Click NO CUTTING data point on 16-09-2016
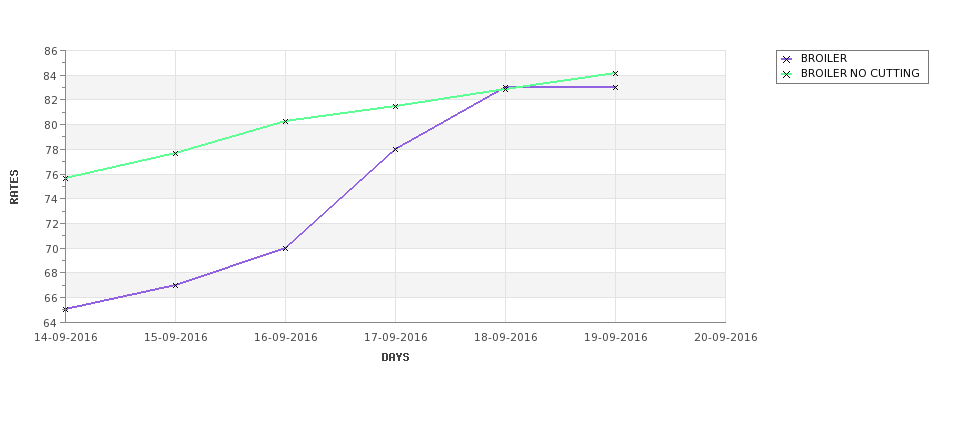This screenshot has width=975, height=429. [x=285, y=121]
